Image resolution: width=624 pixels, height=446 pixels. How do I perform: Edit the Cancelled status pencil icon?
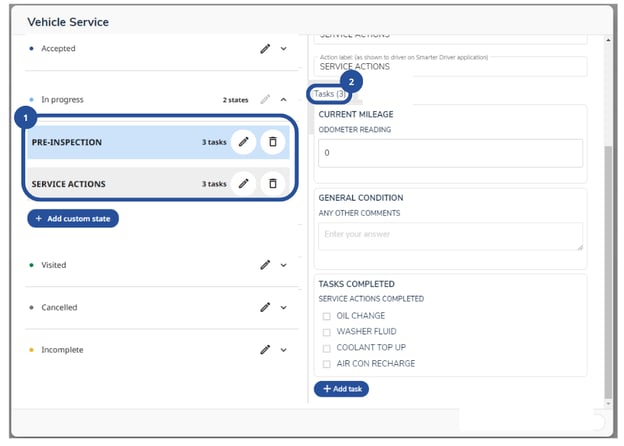265,308
